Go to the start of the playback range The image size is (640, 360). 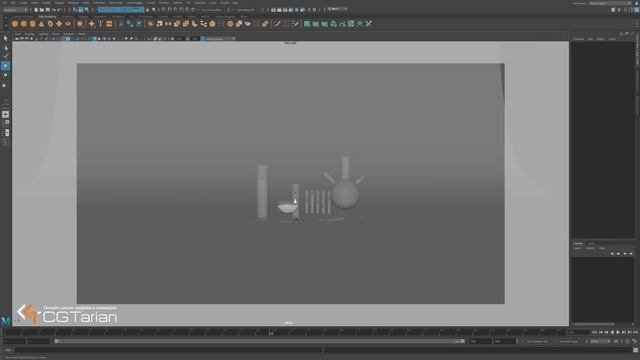594,333
